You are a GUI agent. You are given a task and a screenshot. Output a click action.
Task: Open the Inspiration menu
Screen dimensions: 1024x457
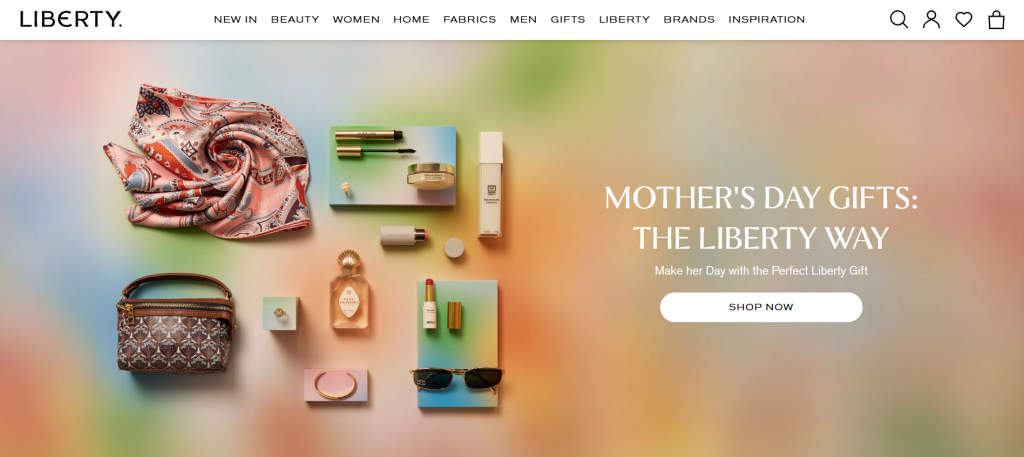point(767,20)
